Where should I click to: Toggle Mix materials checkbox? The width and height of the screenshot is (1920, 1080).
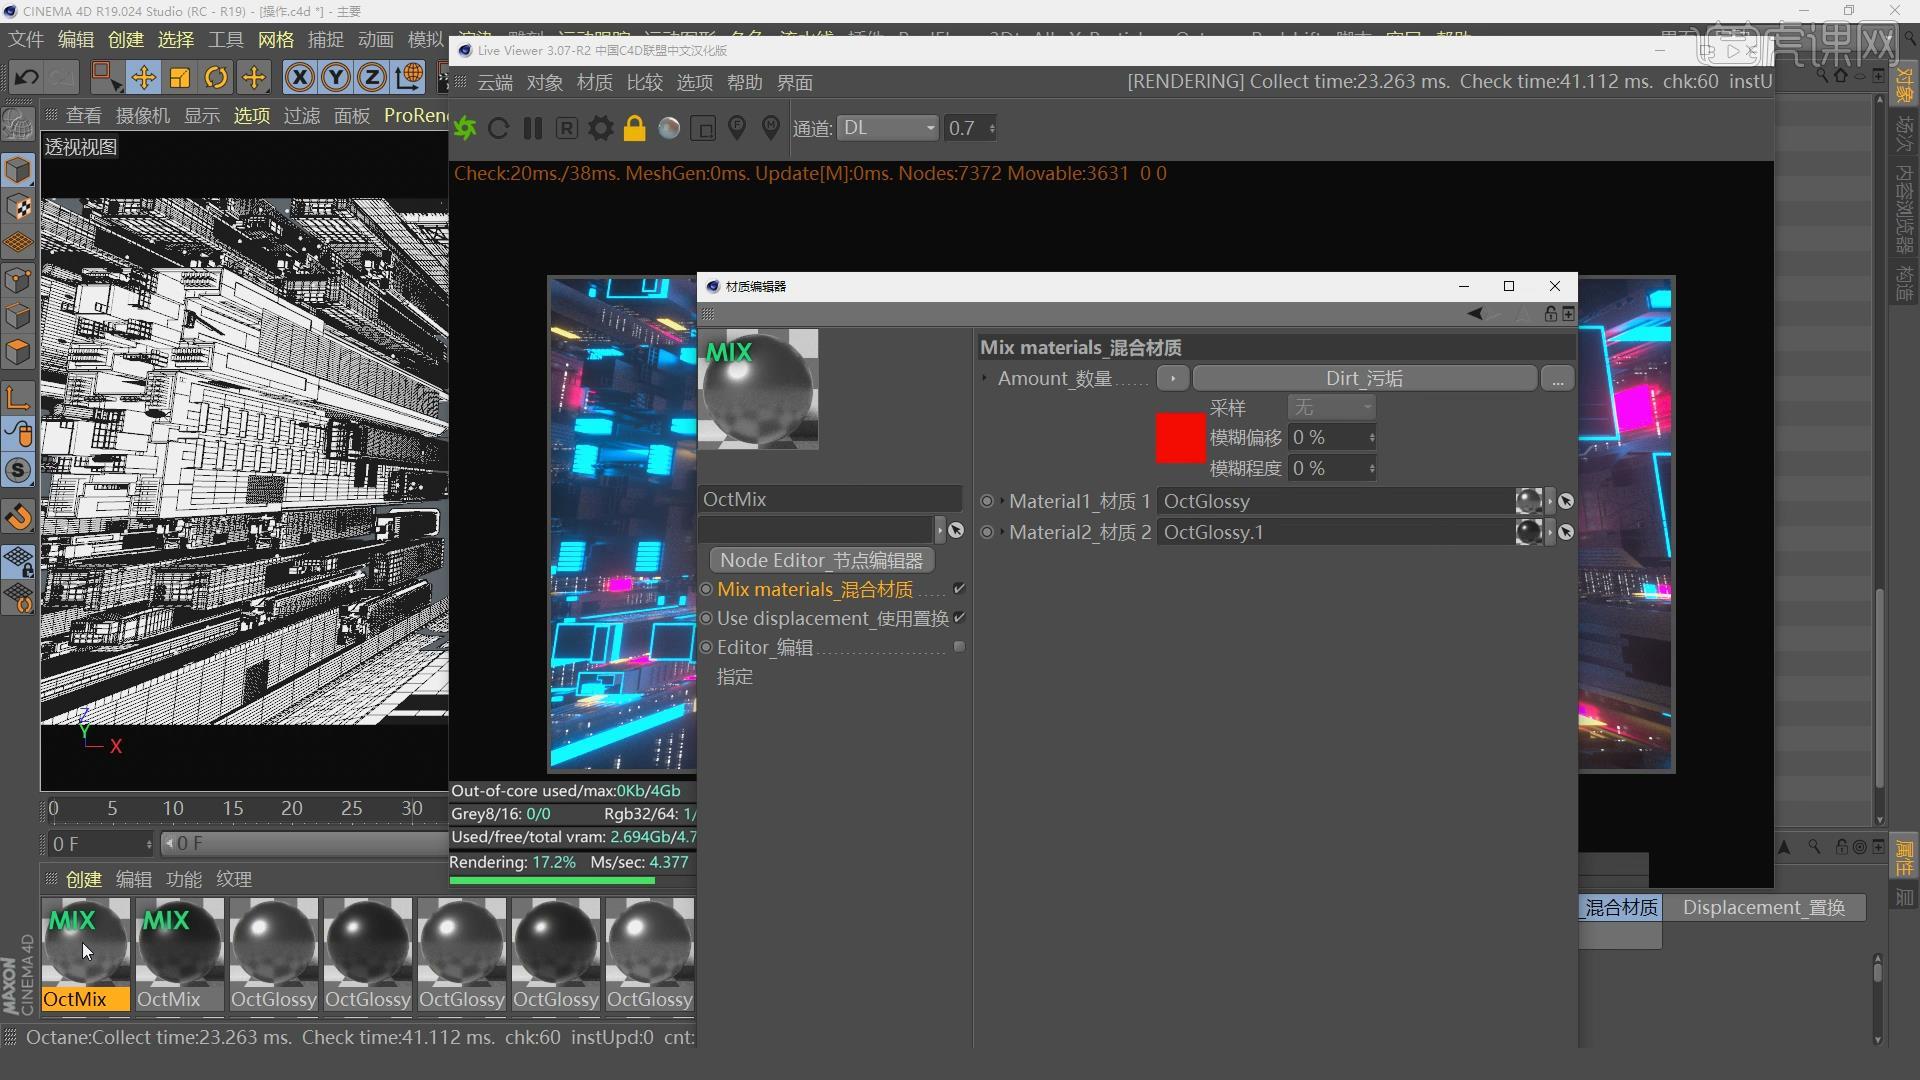[959, 589]
